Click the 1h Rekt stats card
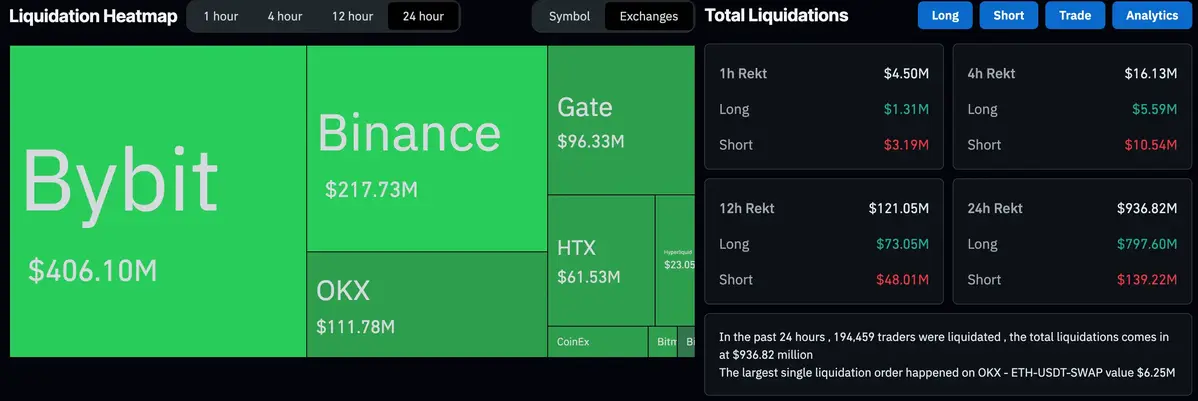 tap(823, 107)
